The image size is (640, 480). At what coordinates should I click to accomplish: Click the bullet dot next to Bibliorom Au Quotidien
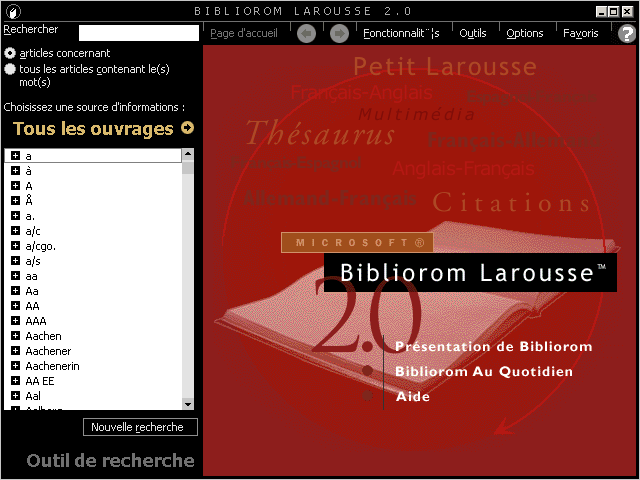click(x=367, y=371)
